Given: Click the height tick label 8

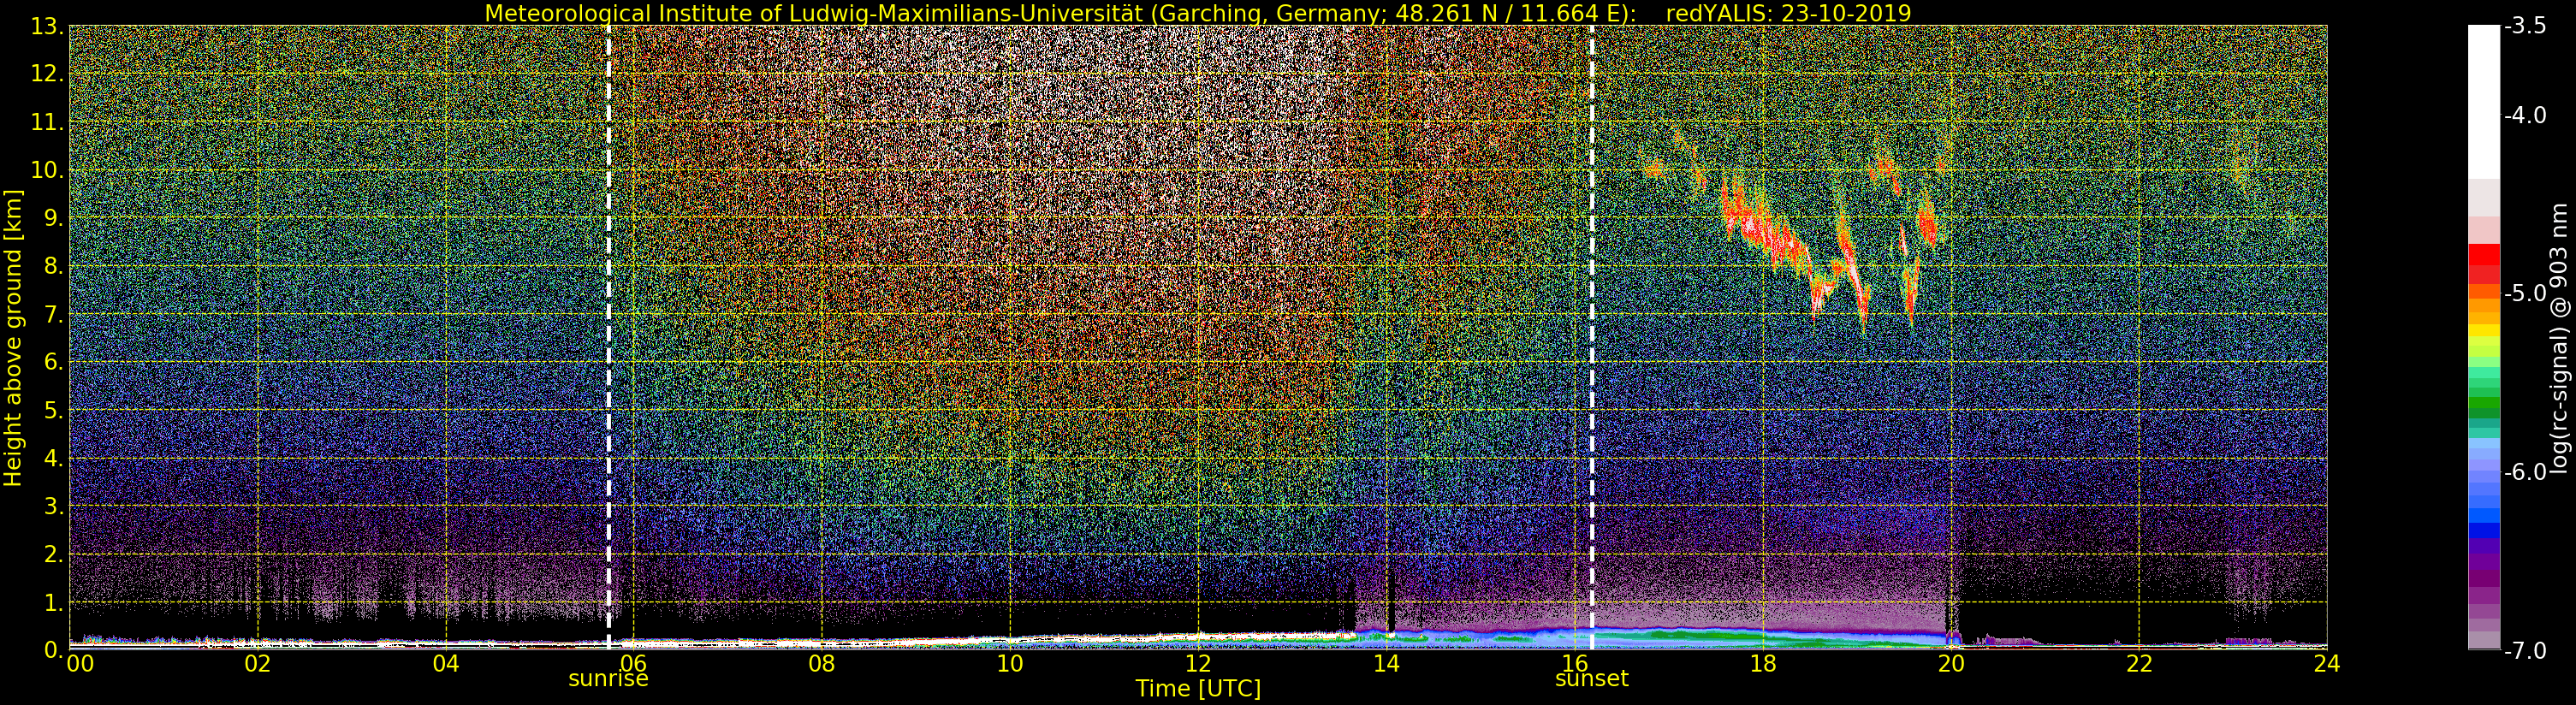Looking at the screenshot, I should coord(54,266).
